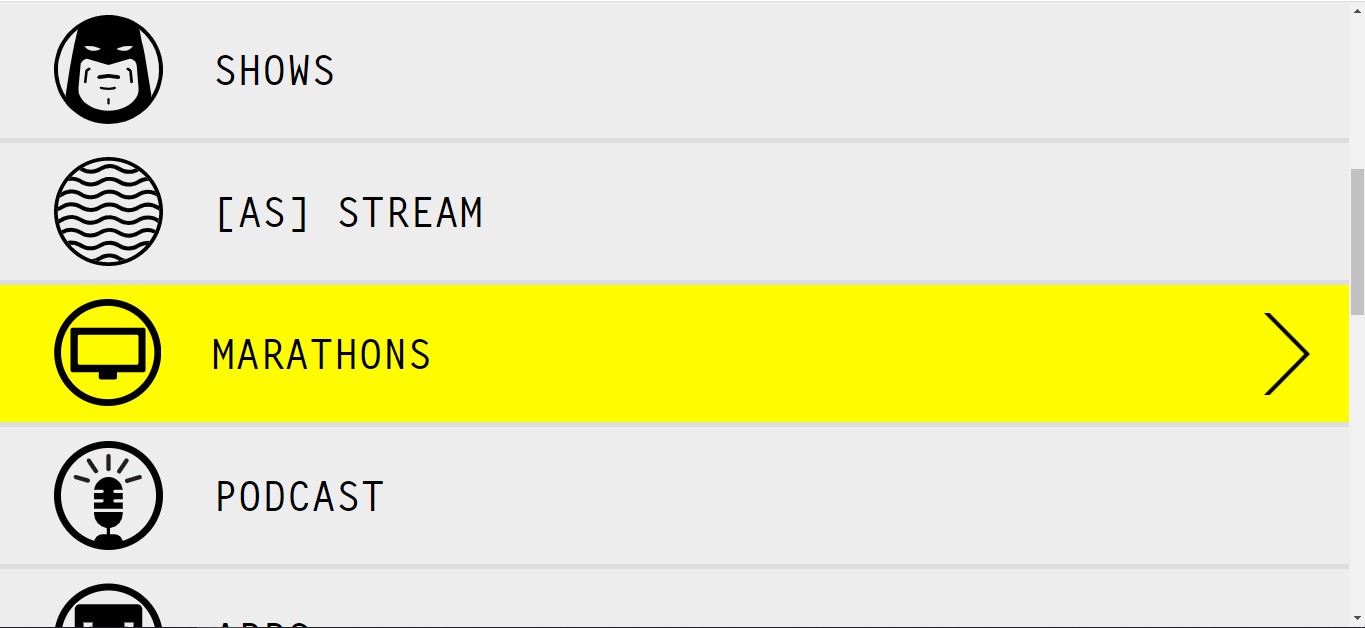Open the microphone Podcast icon
Image resolution: width=1365 pixels, height=628 pixels.
pos(108,495)
